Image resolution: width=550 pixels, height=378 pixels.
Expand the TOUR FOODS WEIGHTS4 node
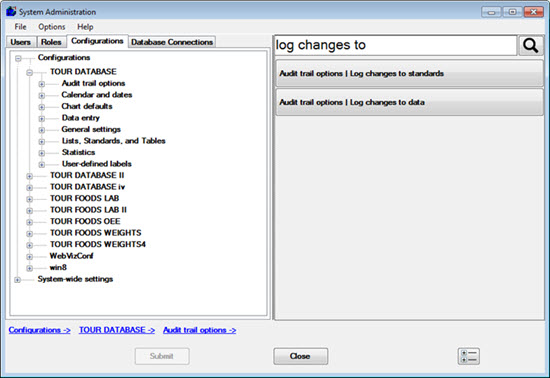[29, 245]
